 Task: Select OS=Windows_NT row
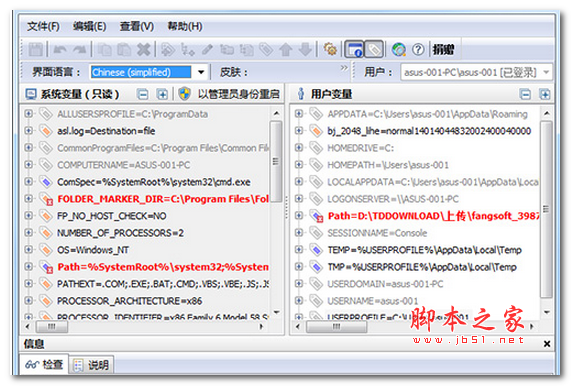tap(93, 250)
